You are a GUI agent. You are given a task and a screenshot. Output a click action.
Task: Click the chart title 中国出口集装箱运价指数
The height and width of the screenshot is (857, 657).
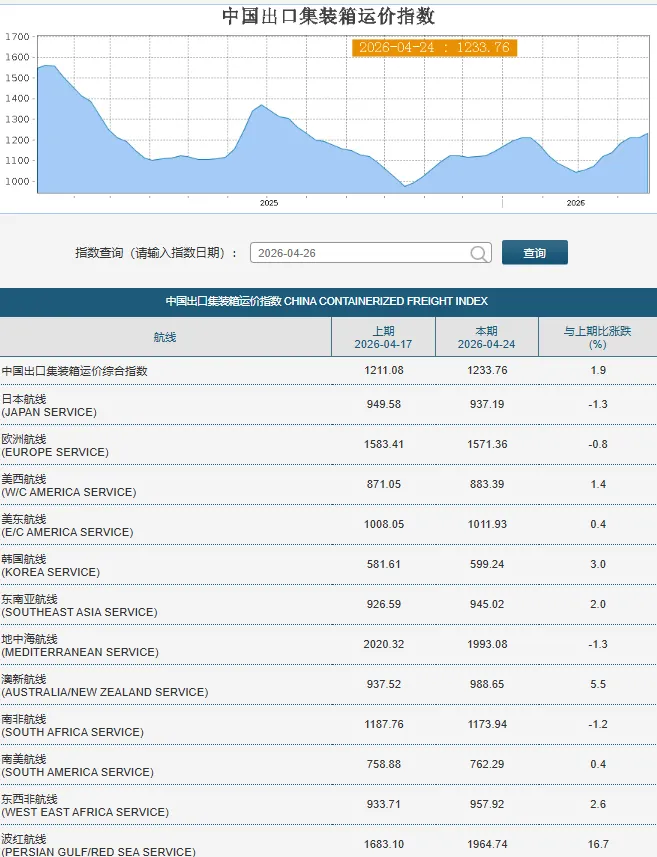(328, 17)
